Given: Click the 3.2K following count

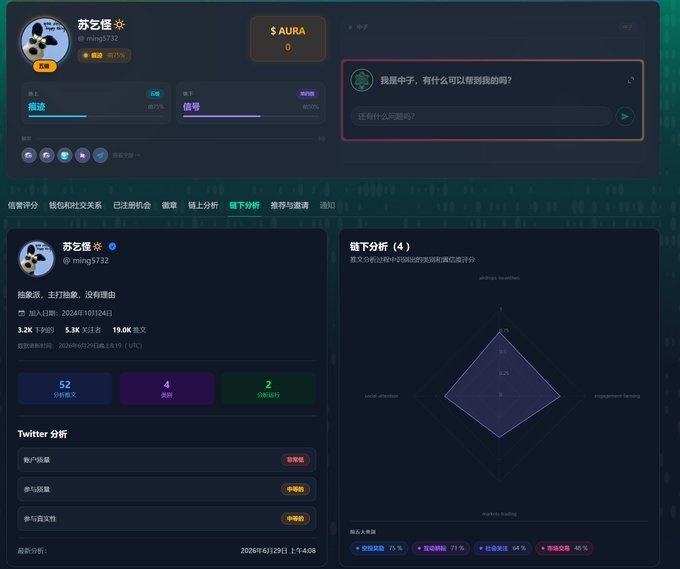Looking at the screenshot, I should [x=36, y=330].
